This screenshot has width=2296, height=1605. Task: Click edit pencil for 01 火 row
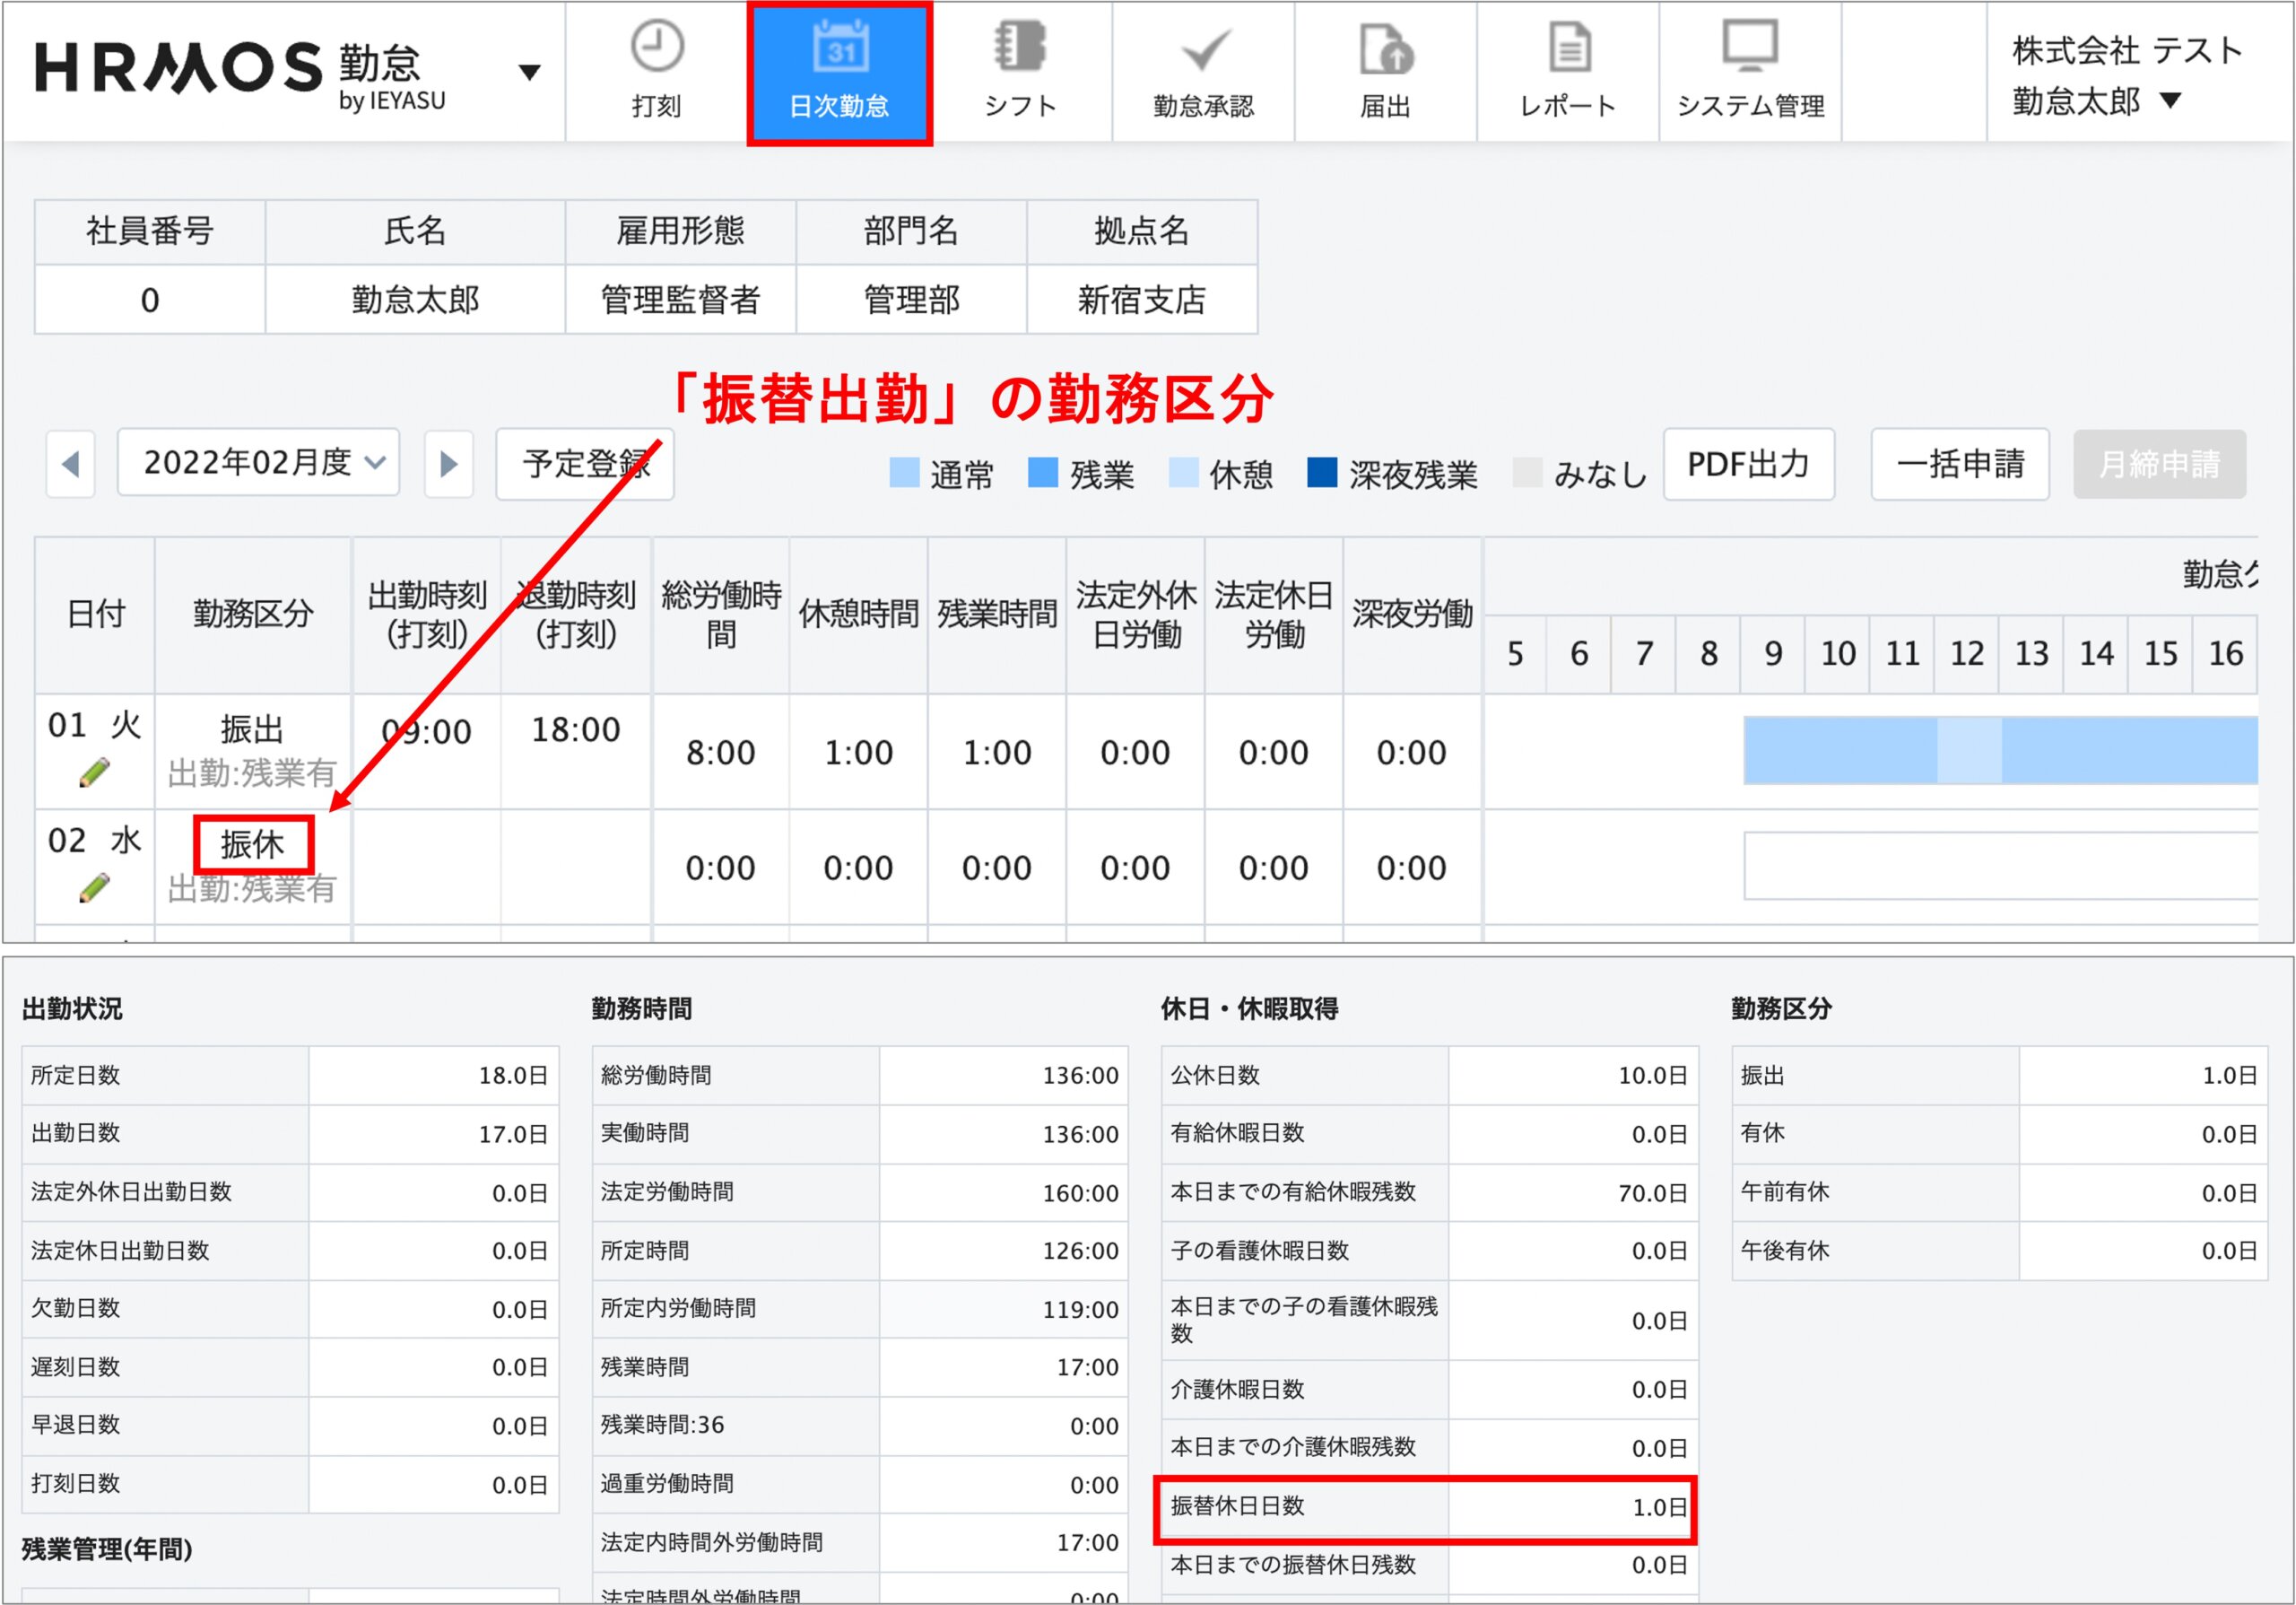(x=93, y=773)
